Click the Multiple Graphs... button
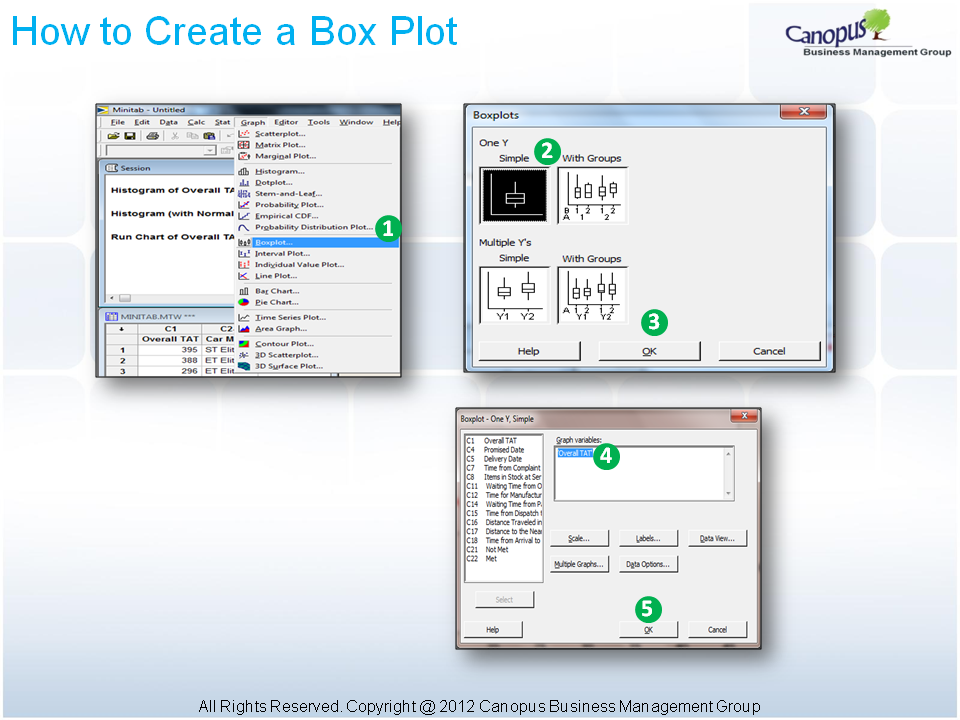Viewport: 960px width, 720px height. click(x=579, y=564)
